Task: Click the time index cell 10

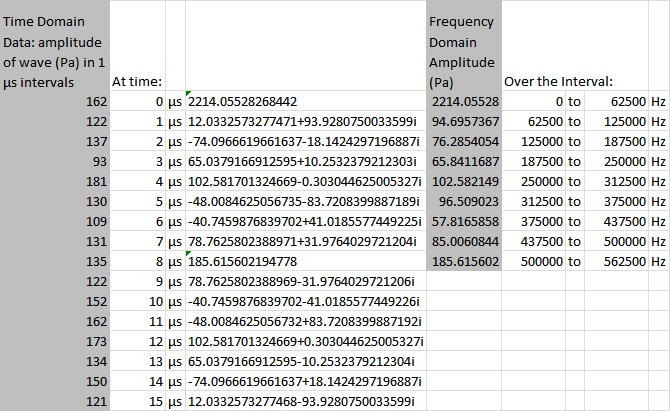Action: click(x=138, y=302)
